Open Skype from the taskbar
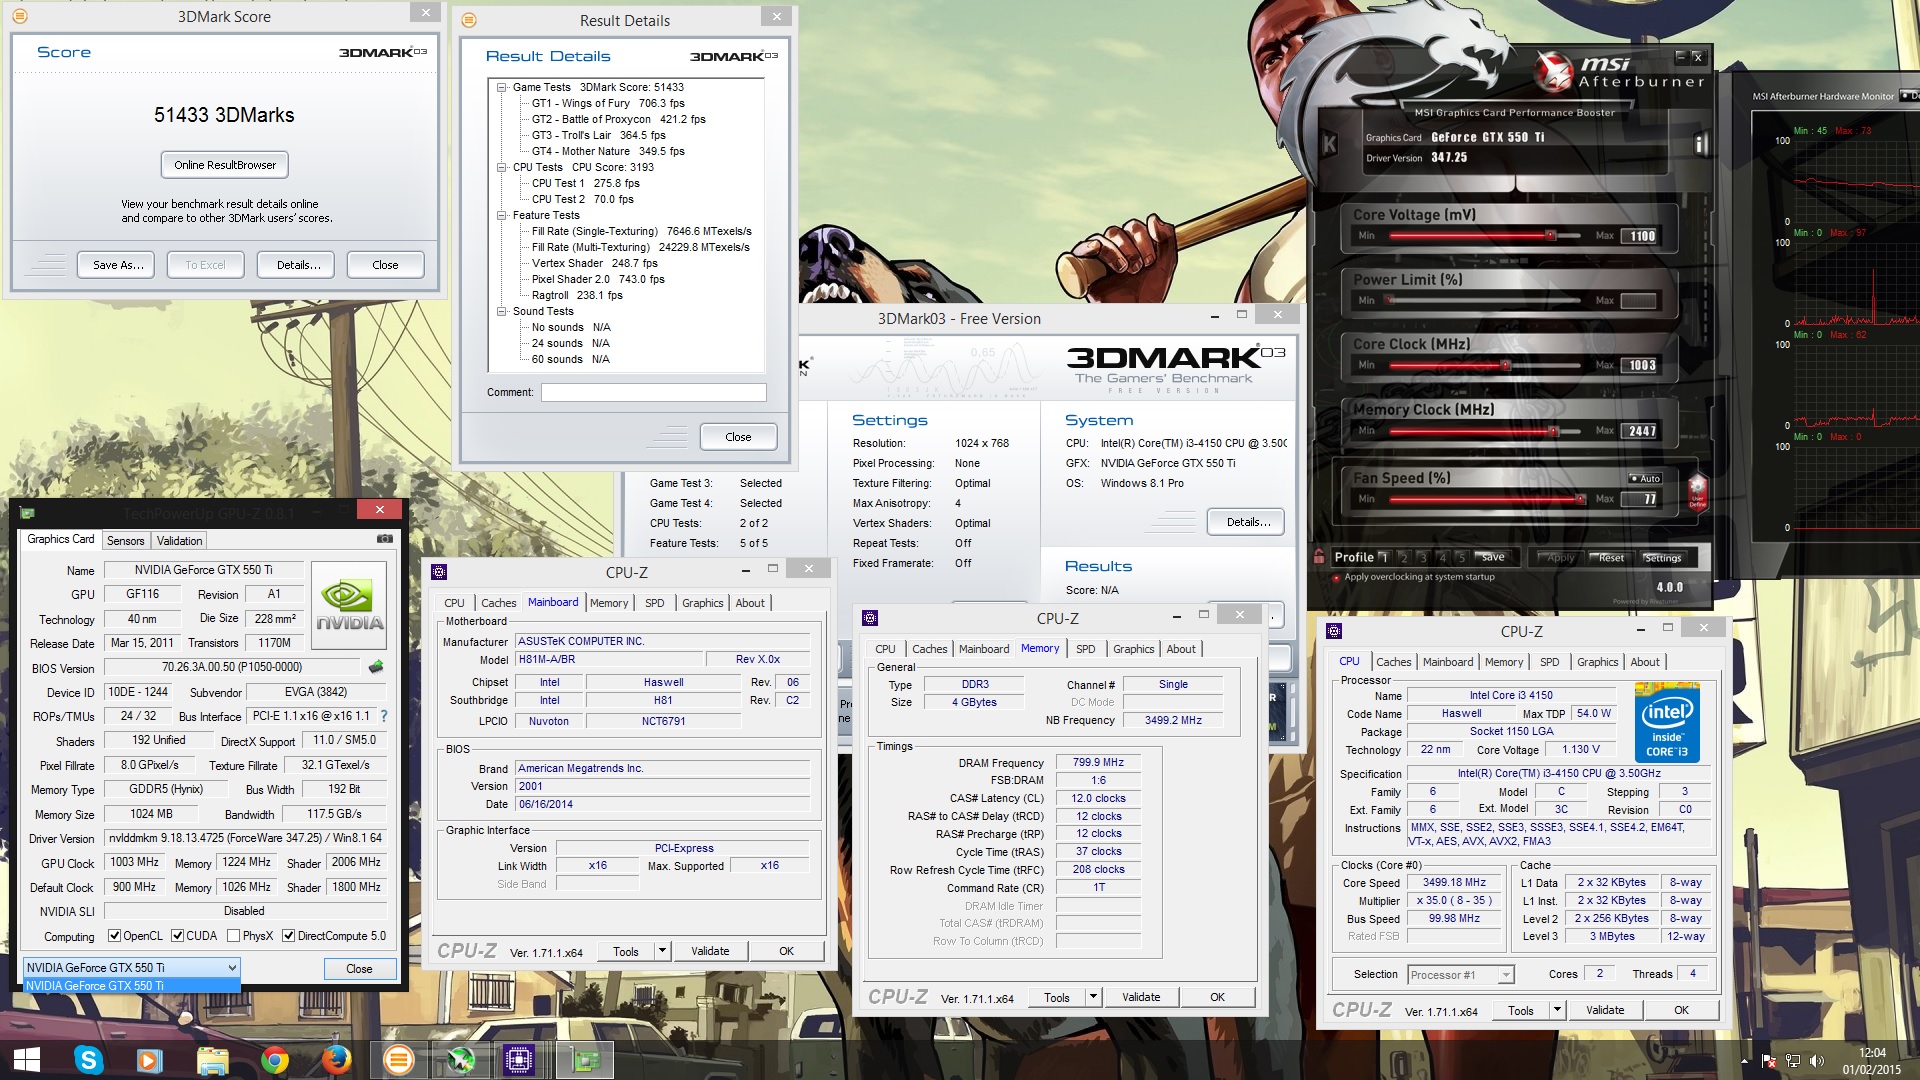This screenshot has height=1080, width=1920. click(89, 1059)
